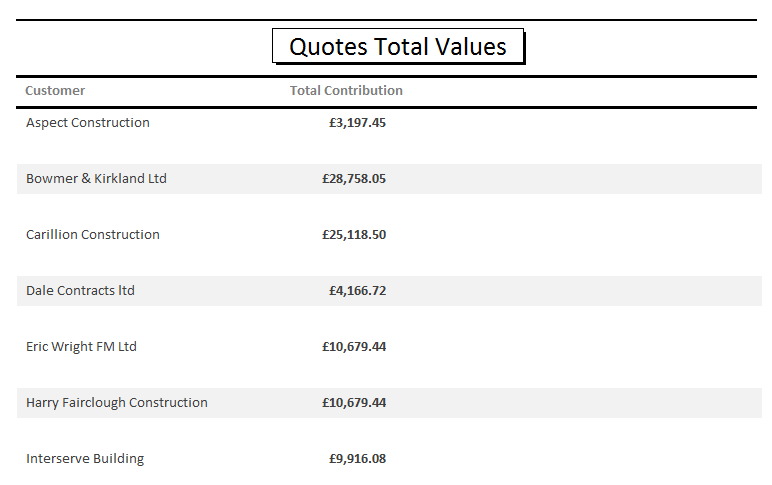Select the Bowmer & Kirkland Ltd row
The width and height of the screenshot is (772, 485).
pos(389,179)
